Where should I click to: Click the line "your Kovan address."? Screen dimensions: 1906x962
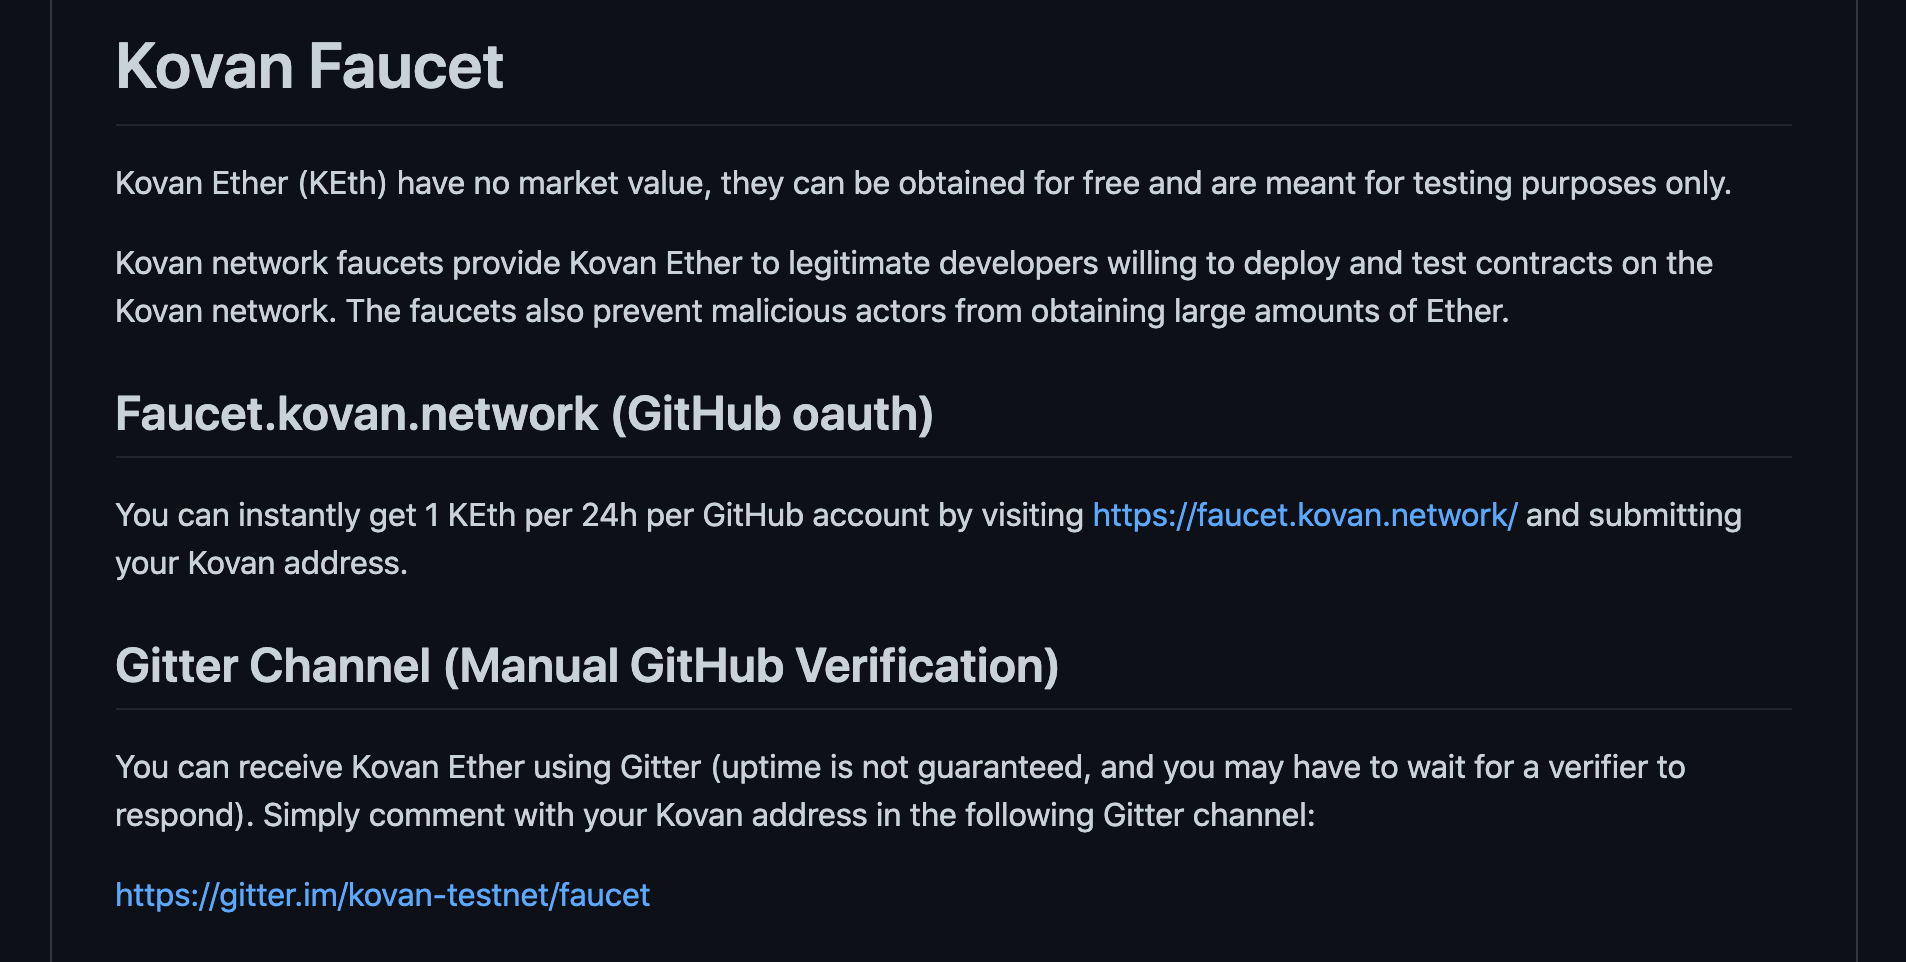(x=261, y=563)
